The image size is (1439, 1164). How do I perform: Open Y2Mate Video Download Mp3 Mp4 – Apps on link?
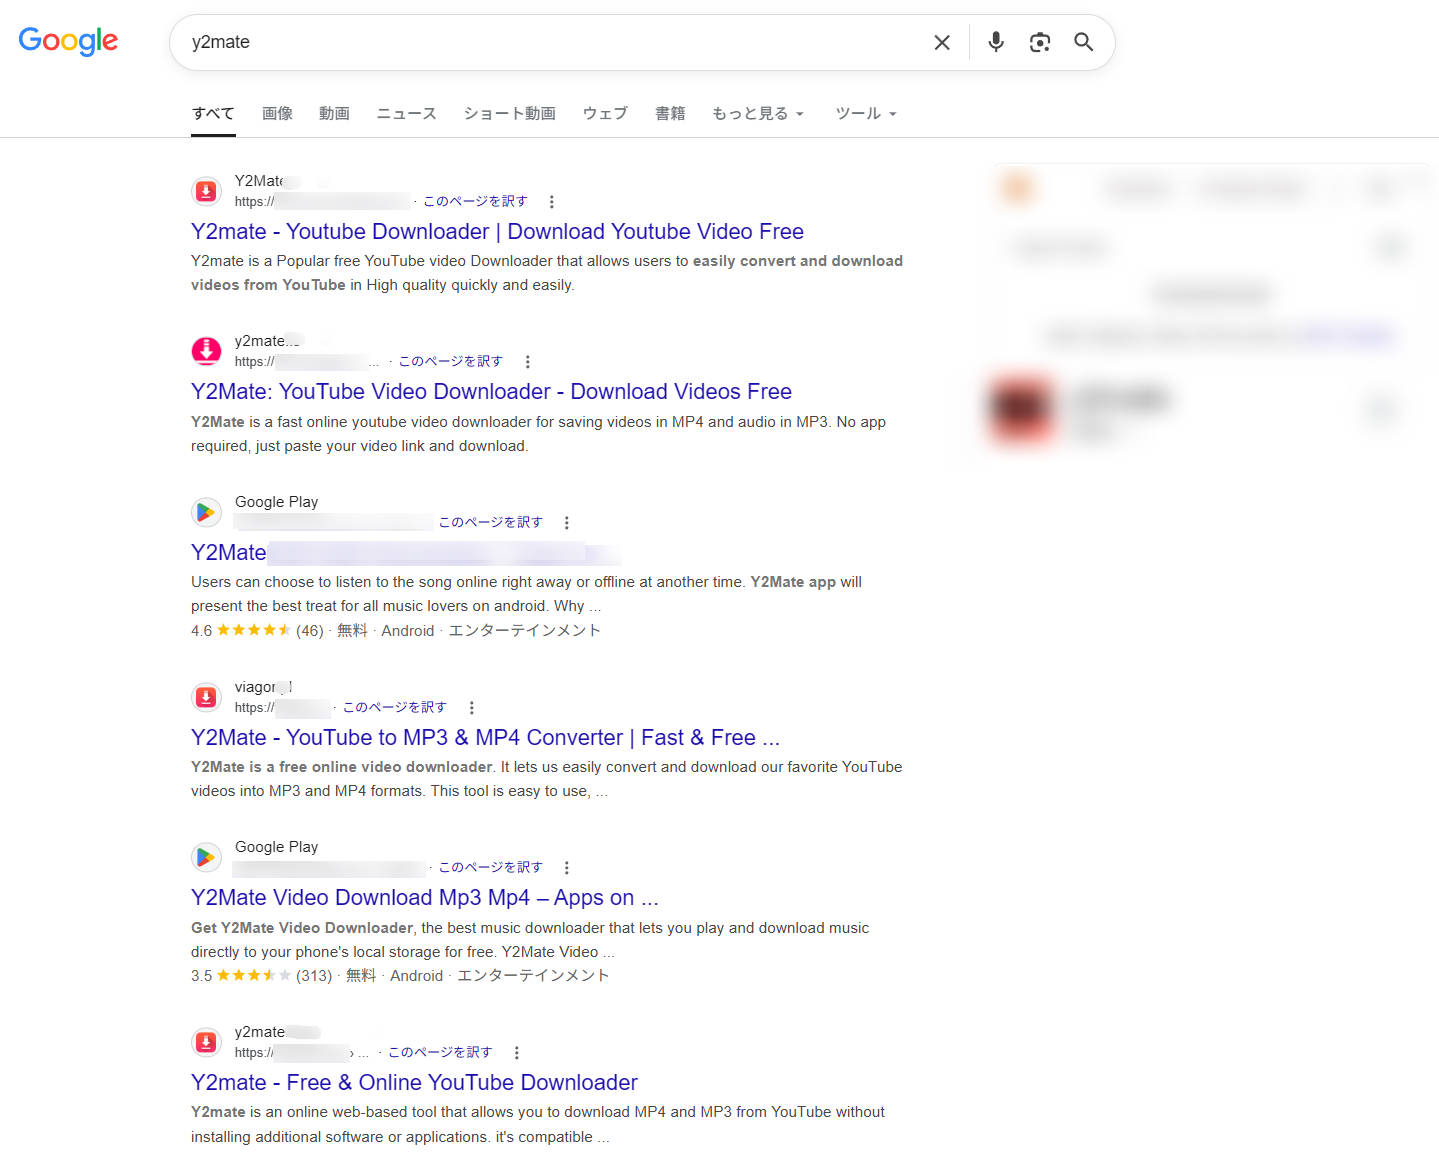point(424,897)
